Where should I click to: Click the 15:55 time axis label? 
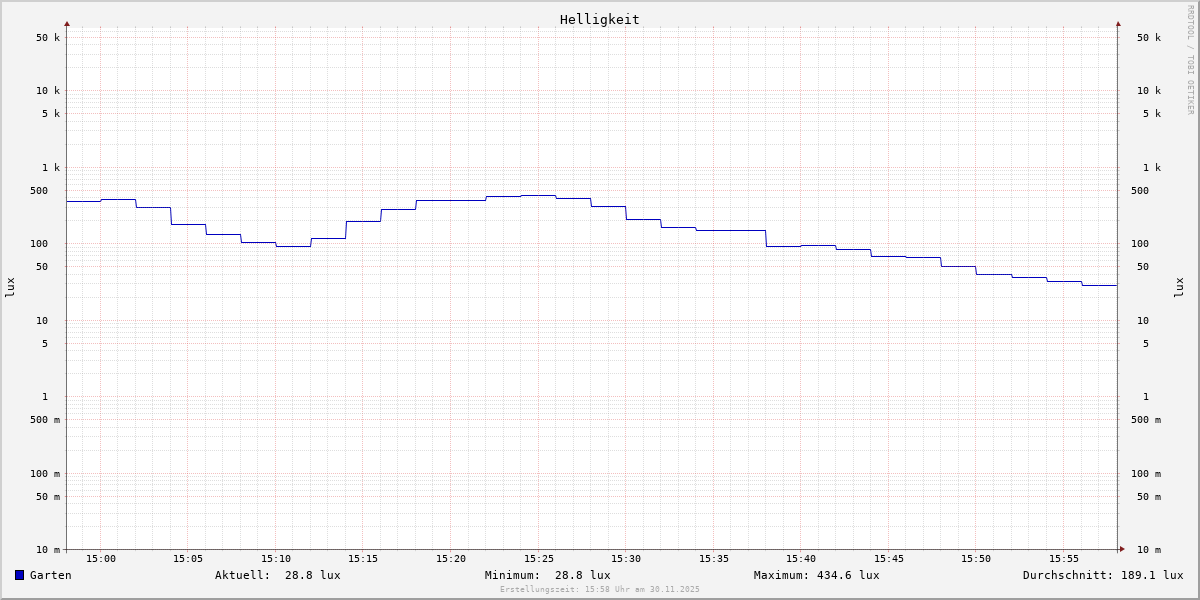1063,559
